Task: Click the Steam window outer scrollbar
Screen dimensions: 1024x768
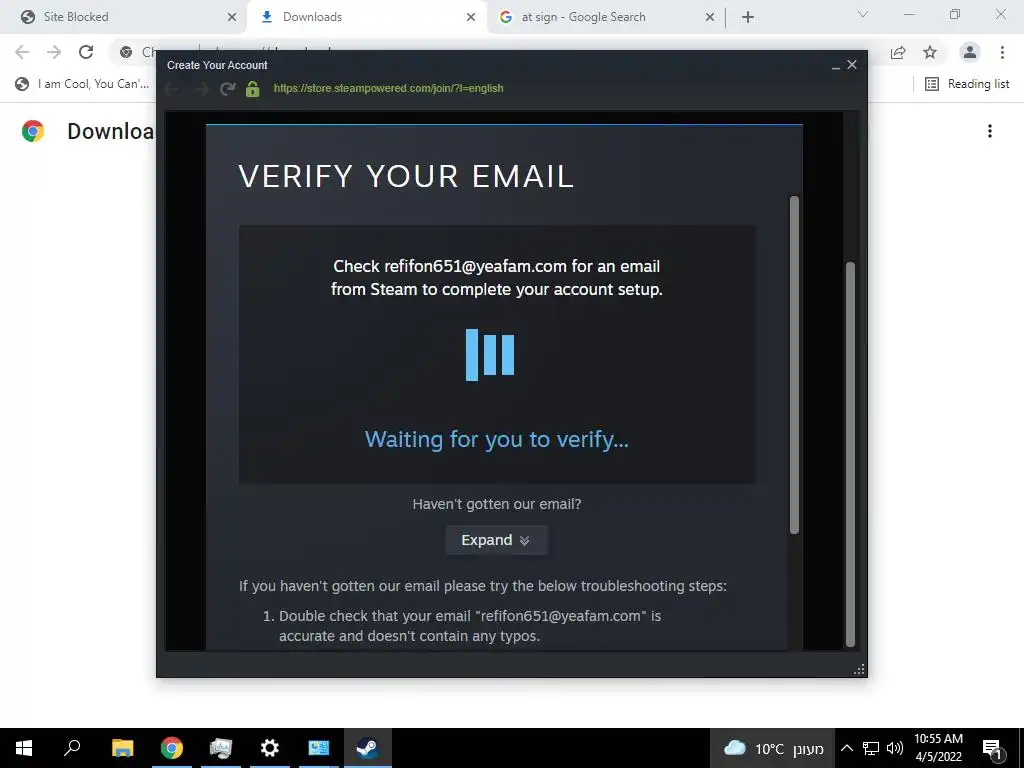Action: click(x=850, y=454)
